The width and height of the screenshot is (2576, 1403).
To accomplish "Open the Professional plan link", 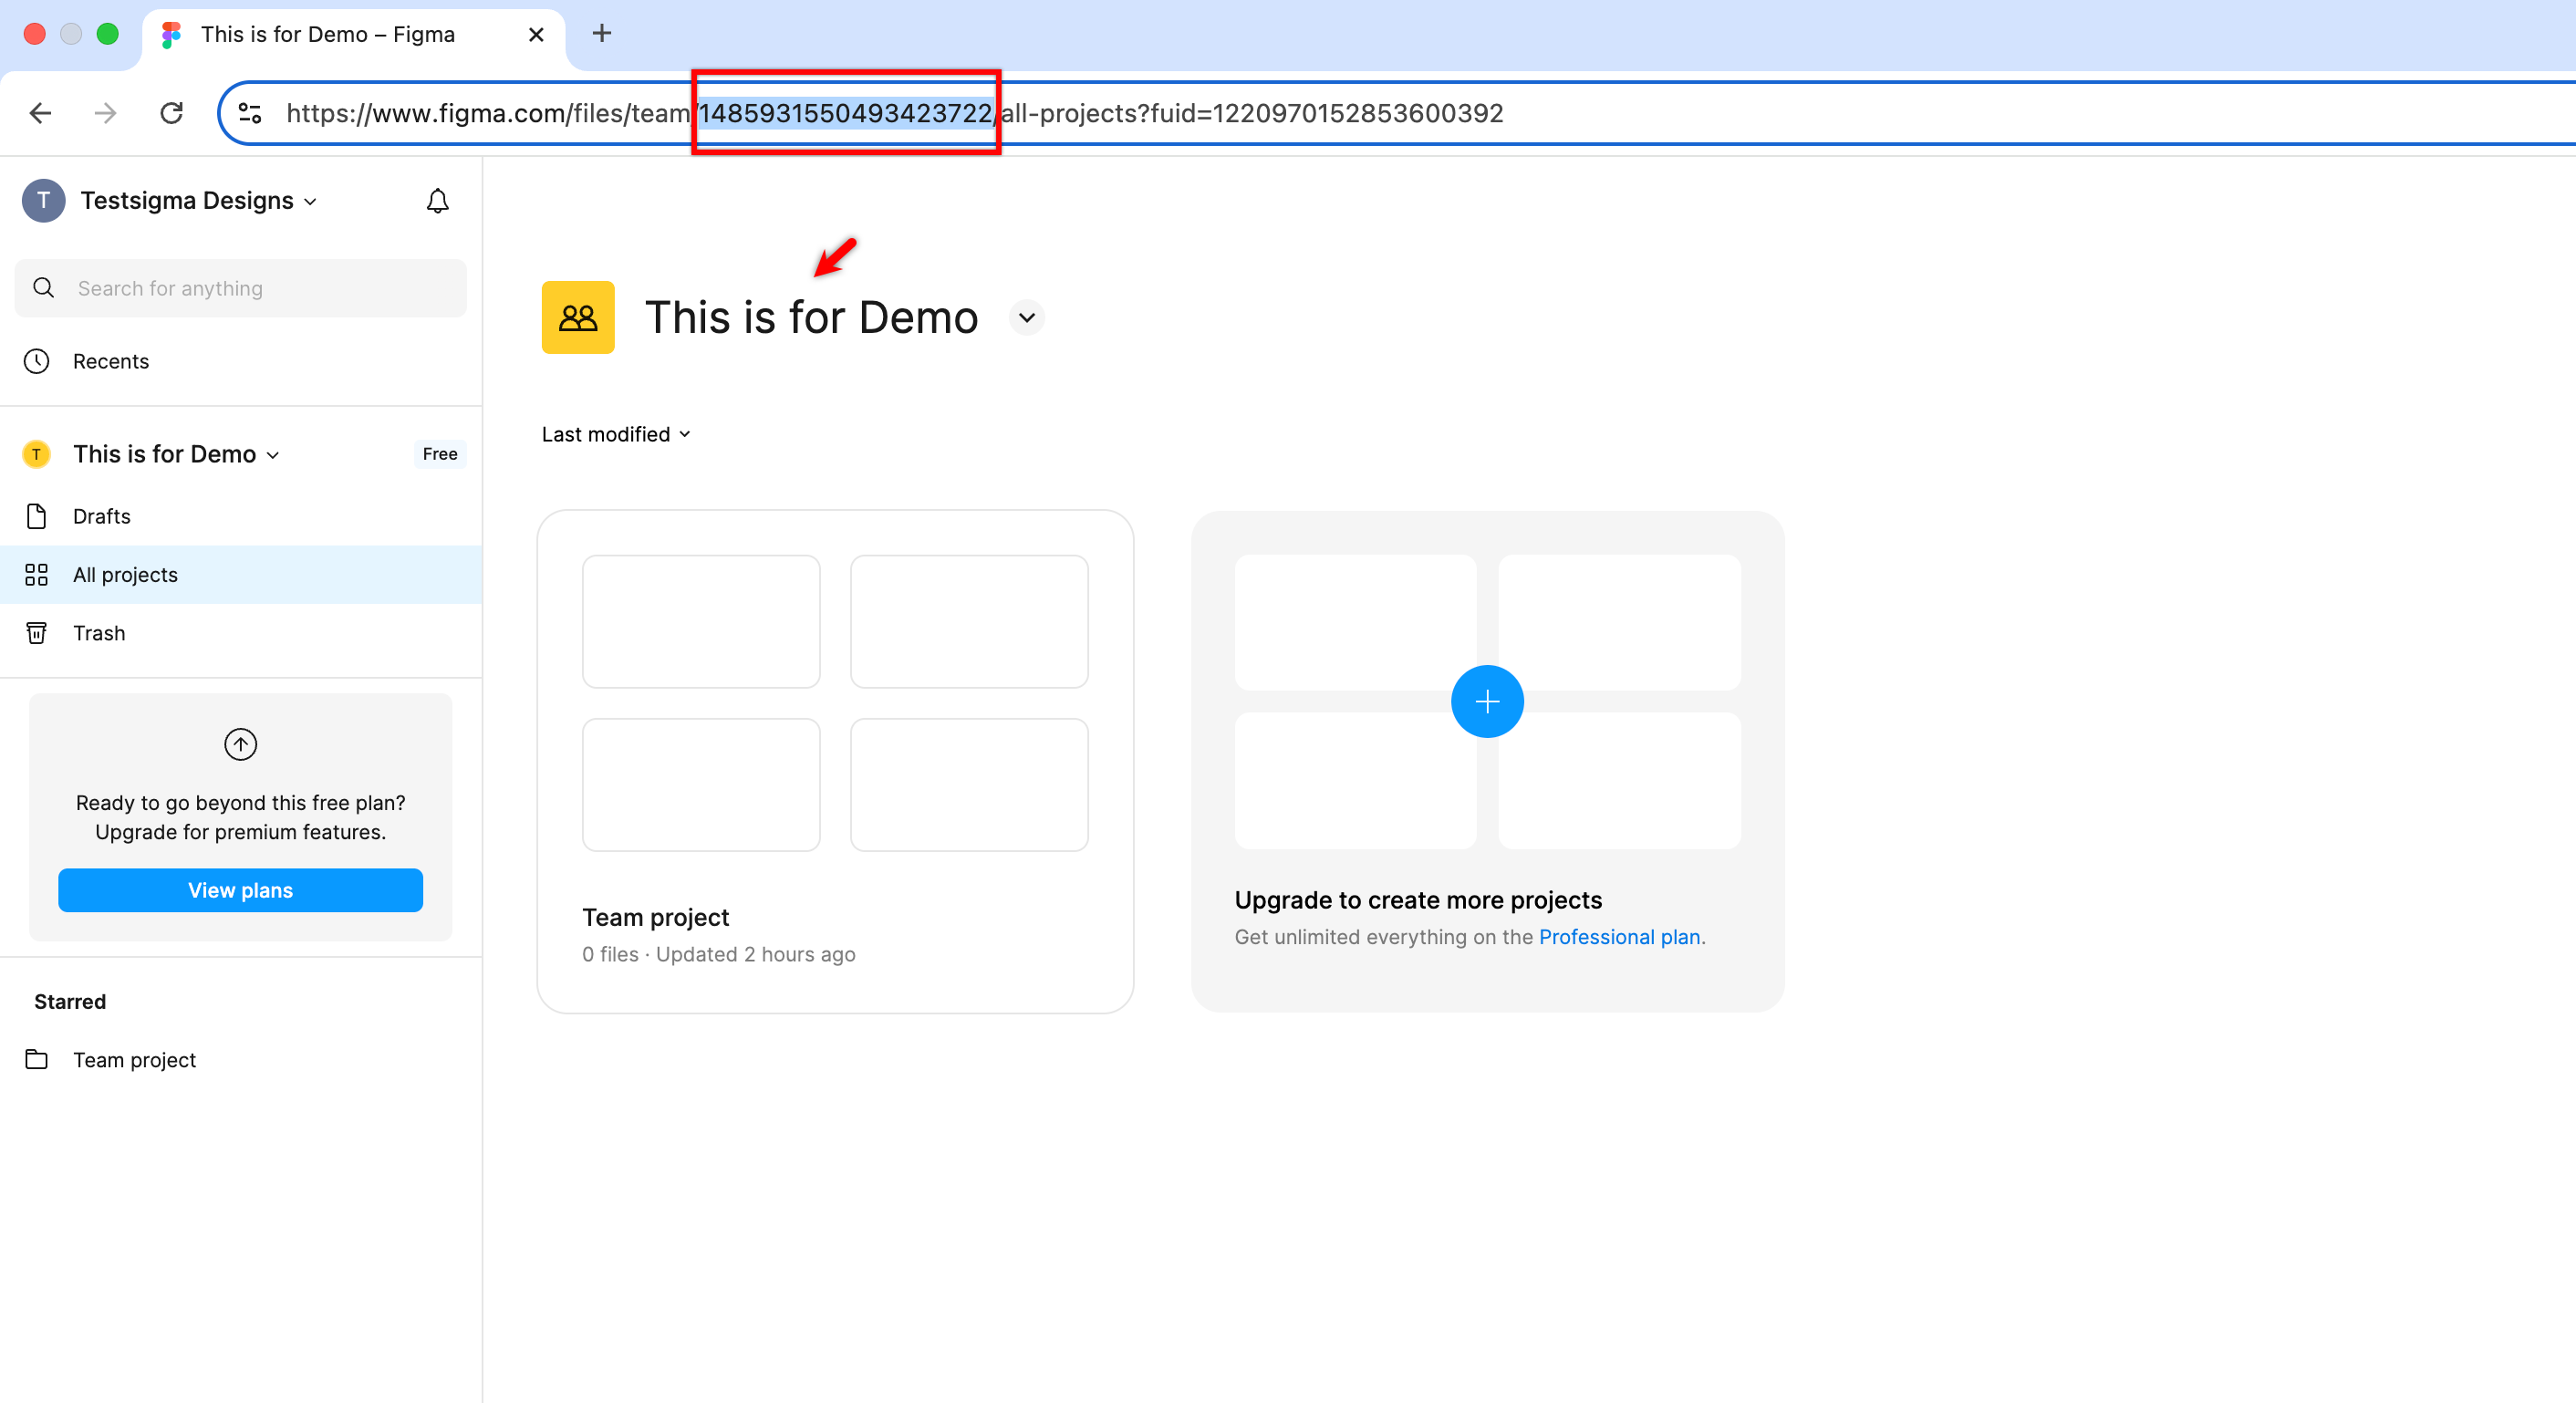I will [1618, 937].
